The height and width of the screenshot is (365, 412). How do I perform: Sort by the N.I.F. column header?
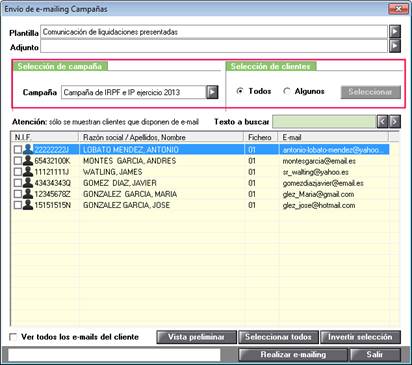[x=45, y=137]
